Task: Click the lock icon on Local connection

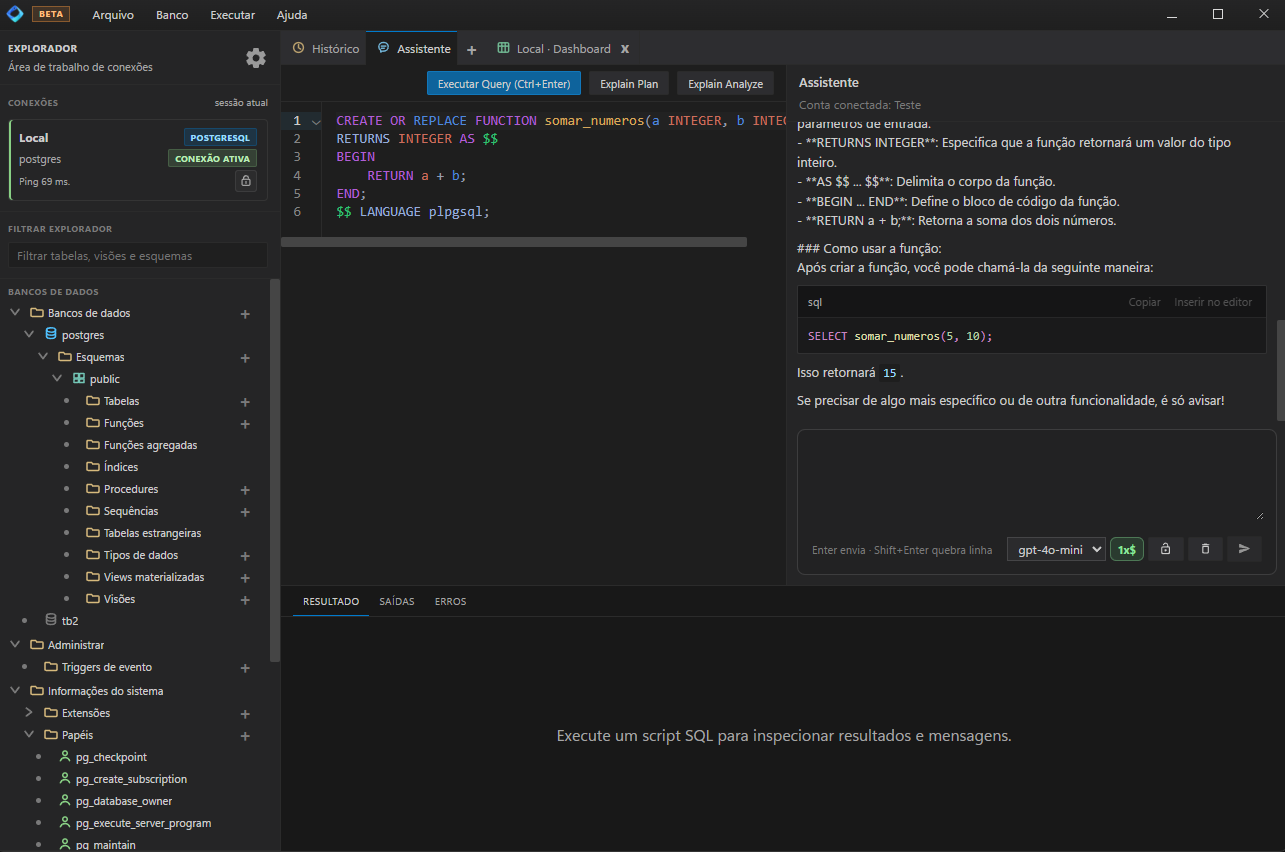Action: 246,181
